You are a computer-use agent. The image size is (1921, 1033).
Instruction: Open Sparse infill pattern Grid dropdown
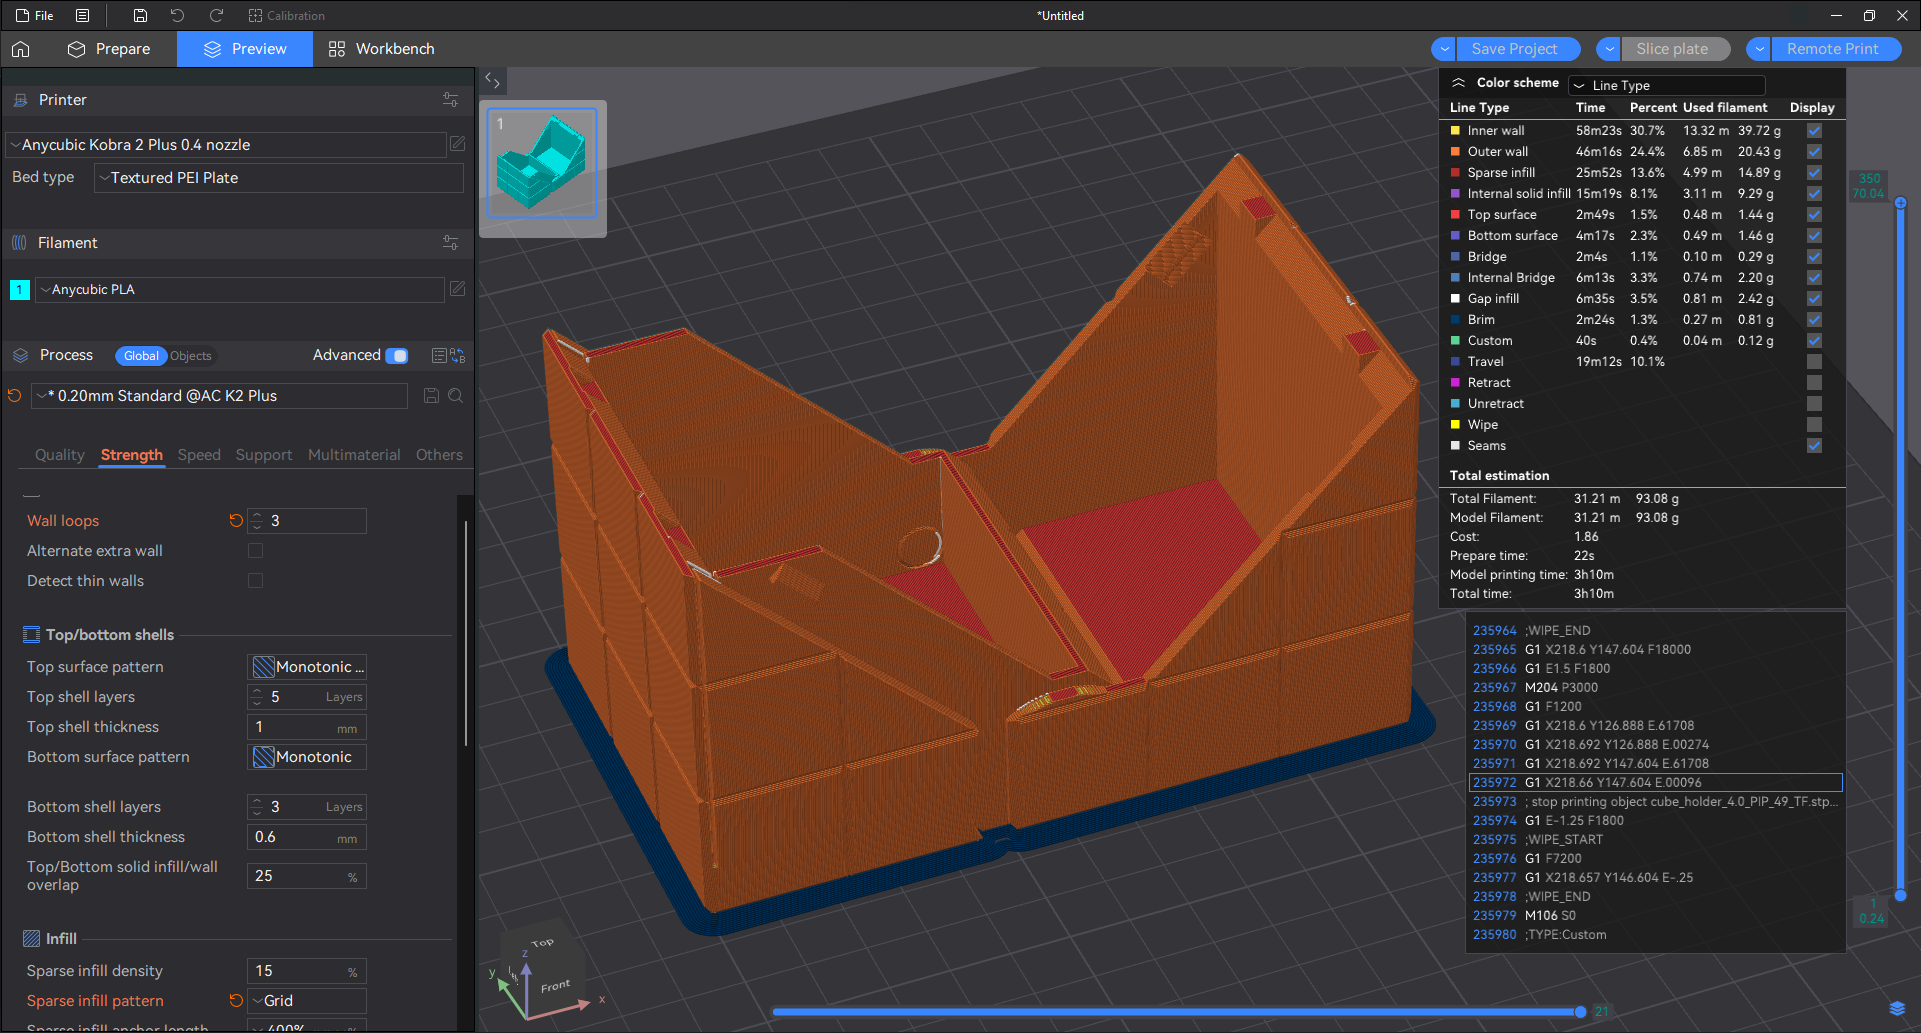coord(307,1001)
